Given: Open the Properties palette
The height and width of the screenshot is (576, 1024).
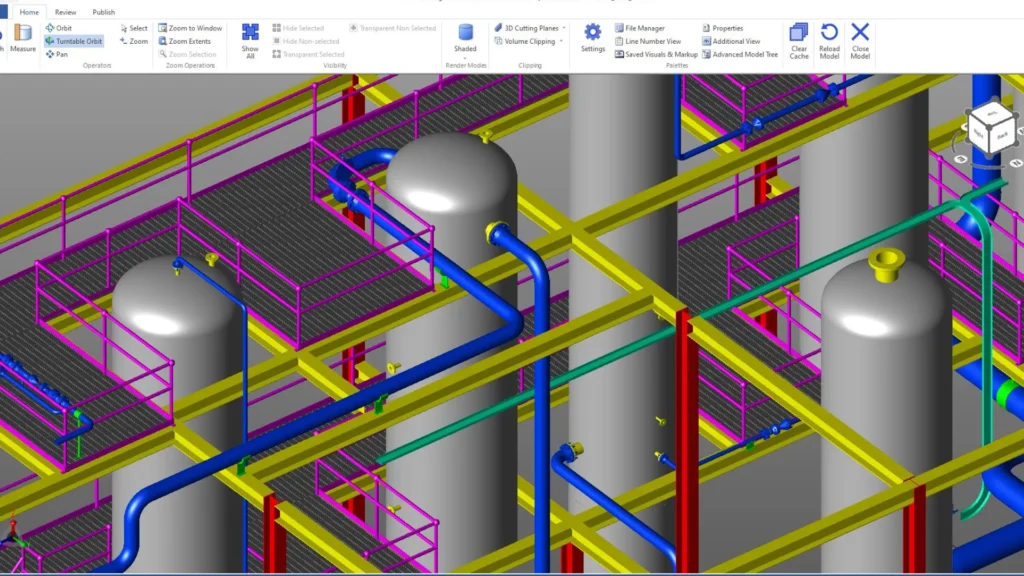Looking at the screenshot, I should (x=722, y=28).
